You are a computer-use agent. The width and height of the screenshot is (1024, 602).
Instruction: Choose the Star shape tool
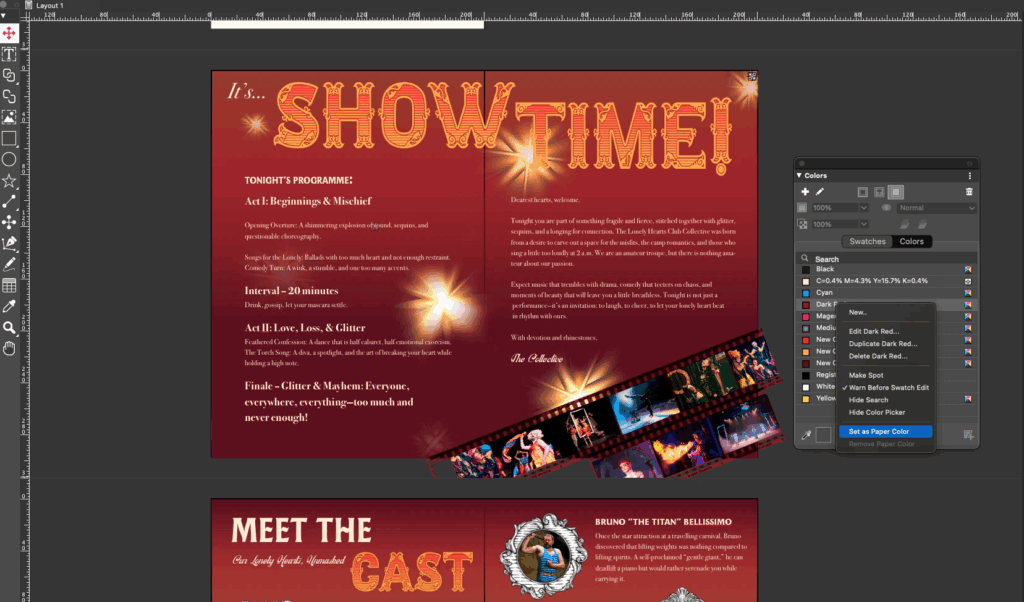point(9,180)
